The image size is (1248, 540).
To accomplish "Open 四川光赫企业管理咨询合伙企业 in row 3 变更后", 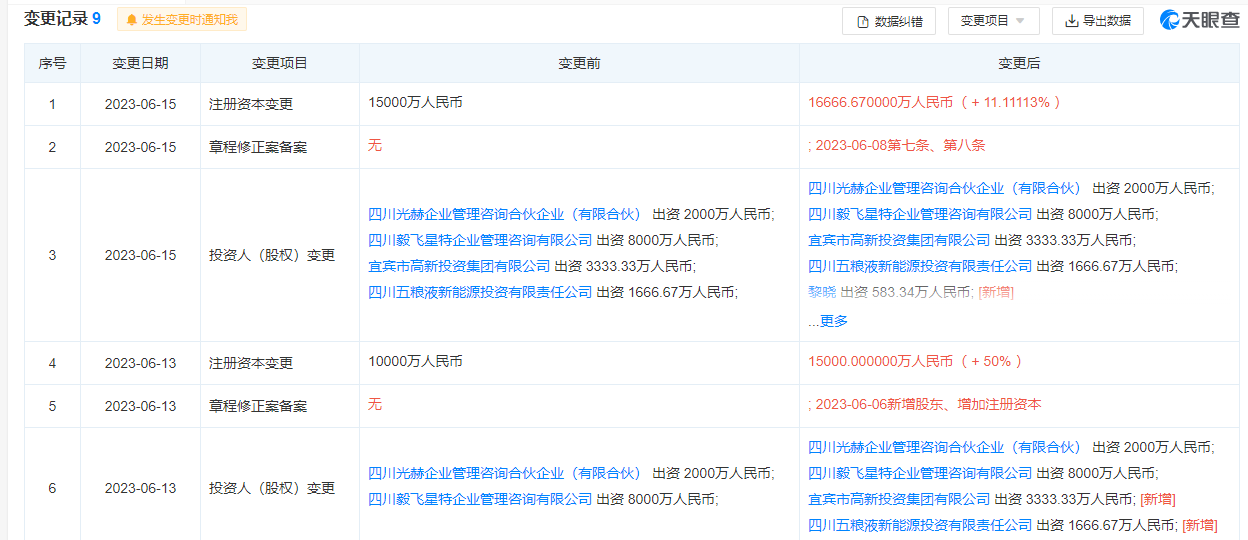I will point(945,188).
